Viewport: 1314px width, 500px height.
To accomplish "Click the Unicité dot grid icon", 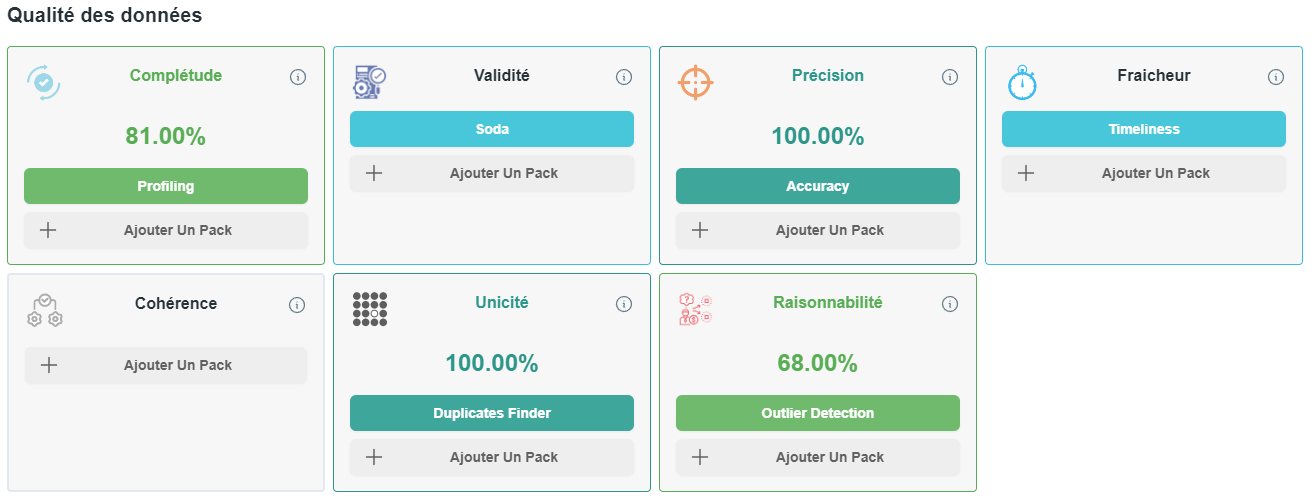I will (x=370, y=309).
